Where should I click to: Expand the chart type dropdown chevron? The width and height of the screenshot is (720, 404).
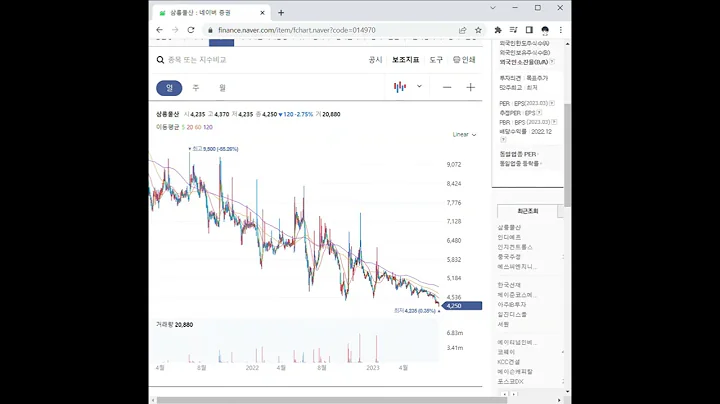(419, 86)
